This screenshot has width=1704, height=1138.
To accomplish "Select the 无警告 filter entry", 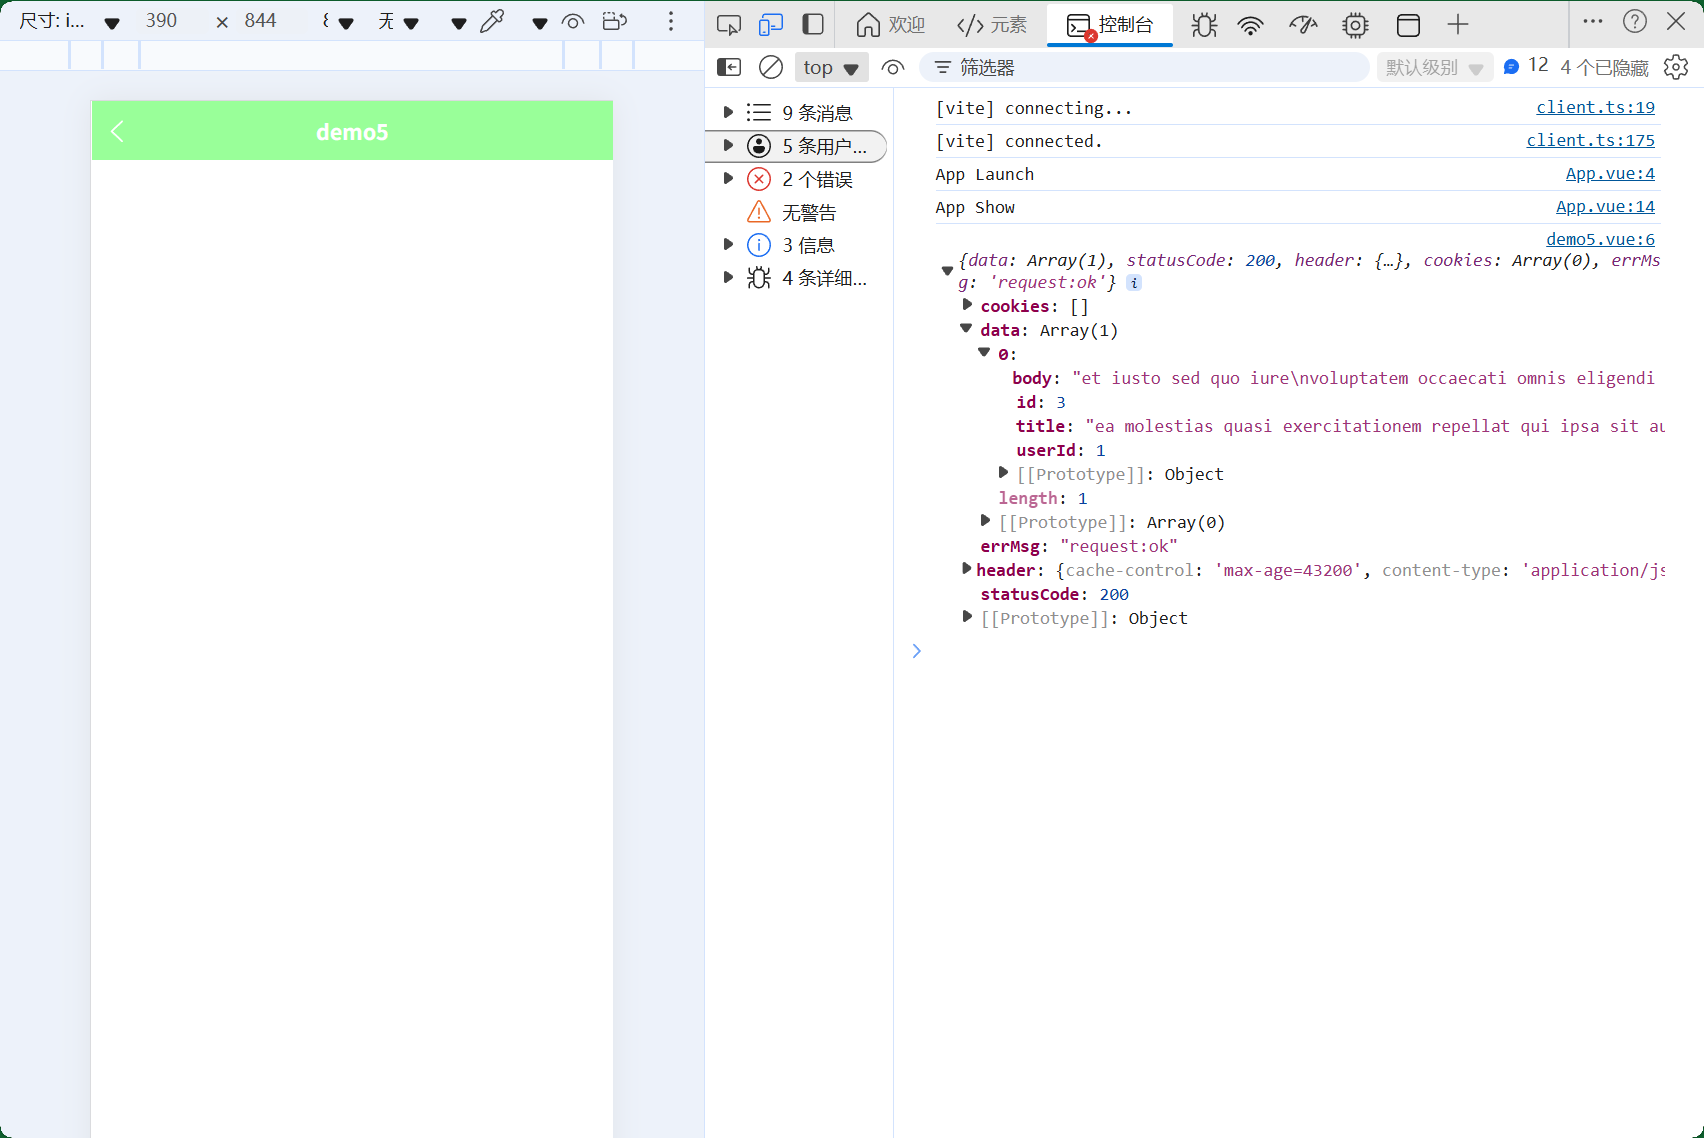I will pos(810,211).
